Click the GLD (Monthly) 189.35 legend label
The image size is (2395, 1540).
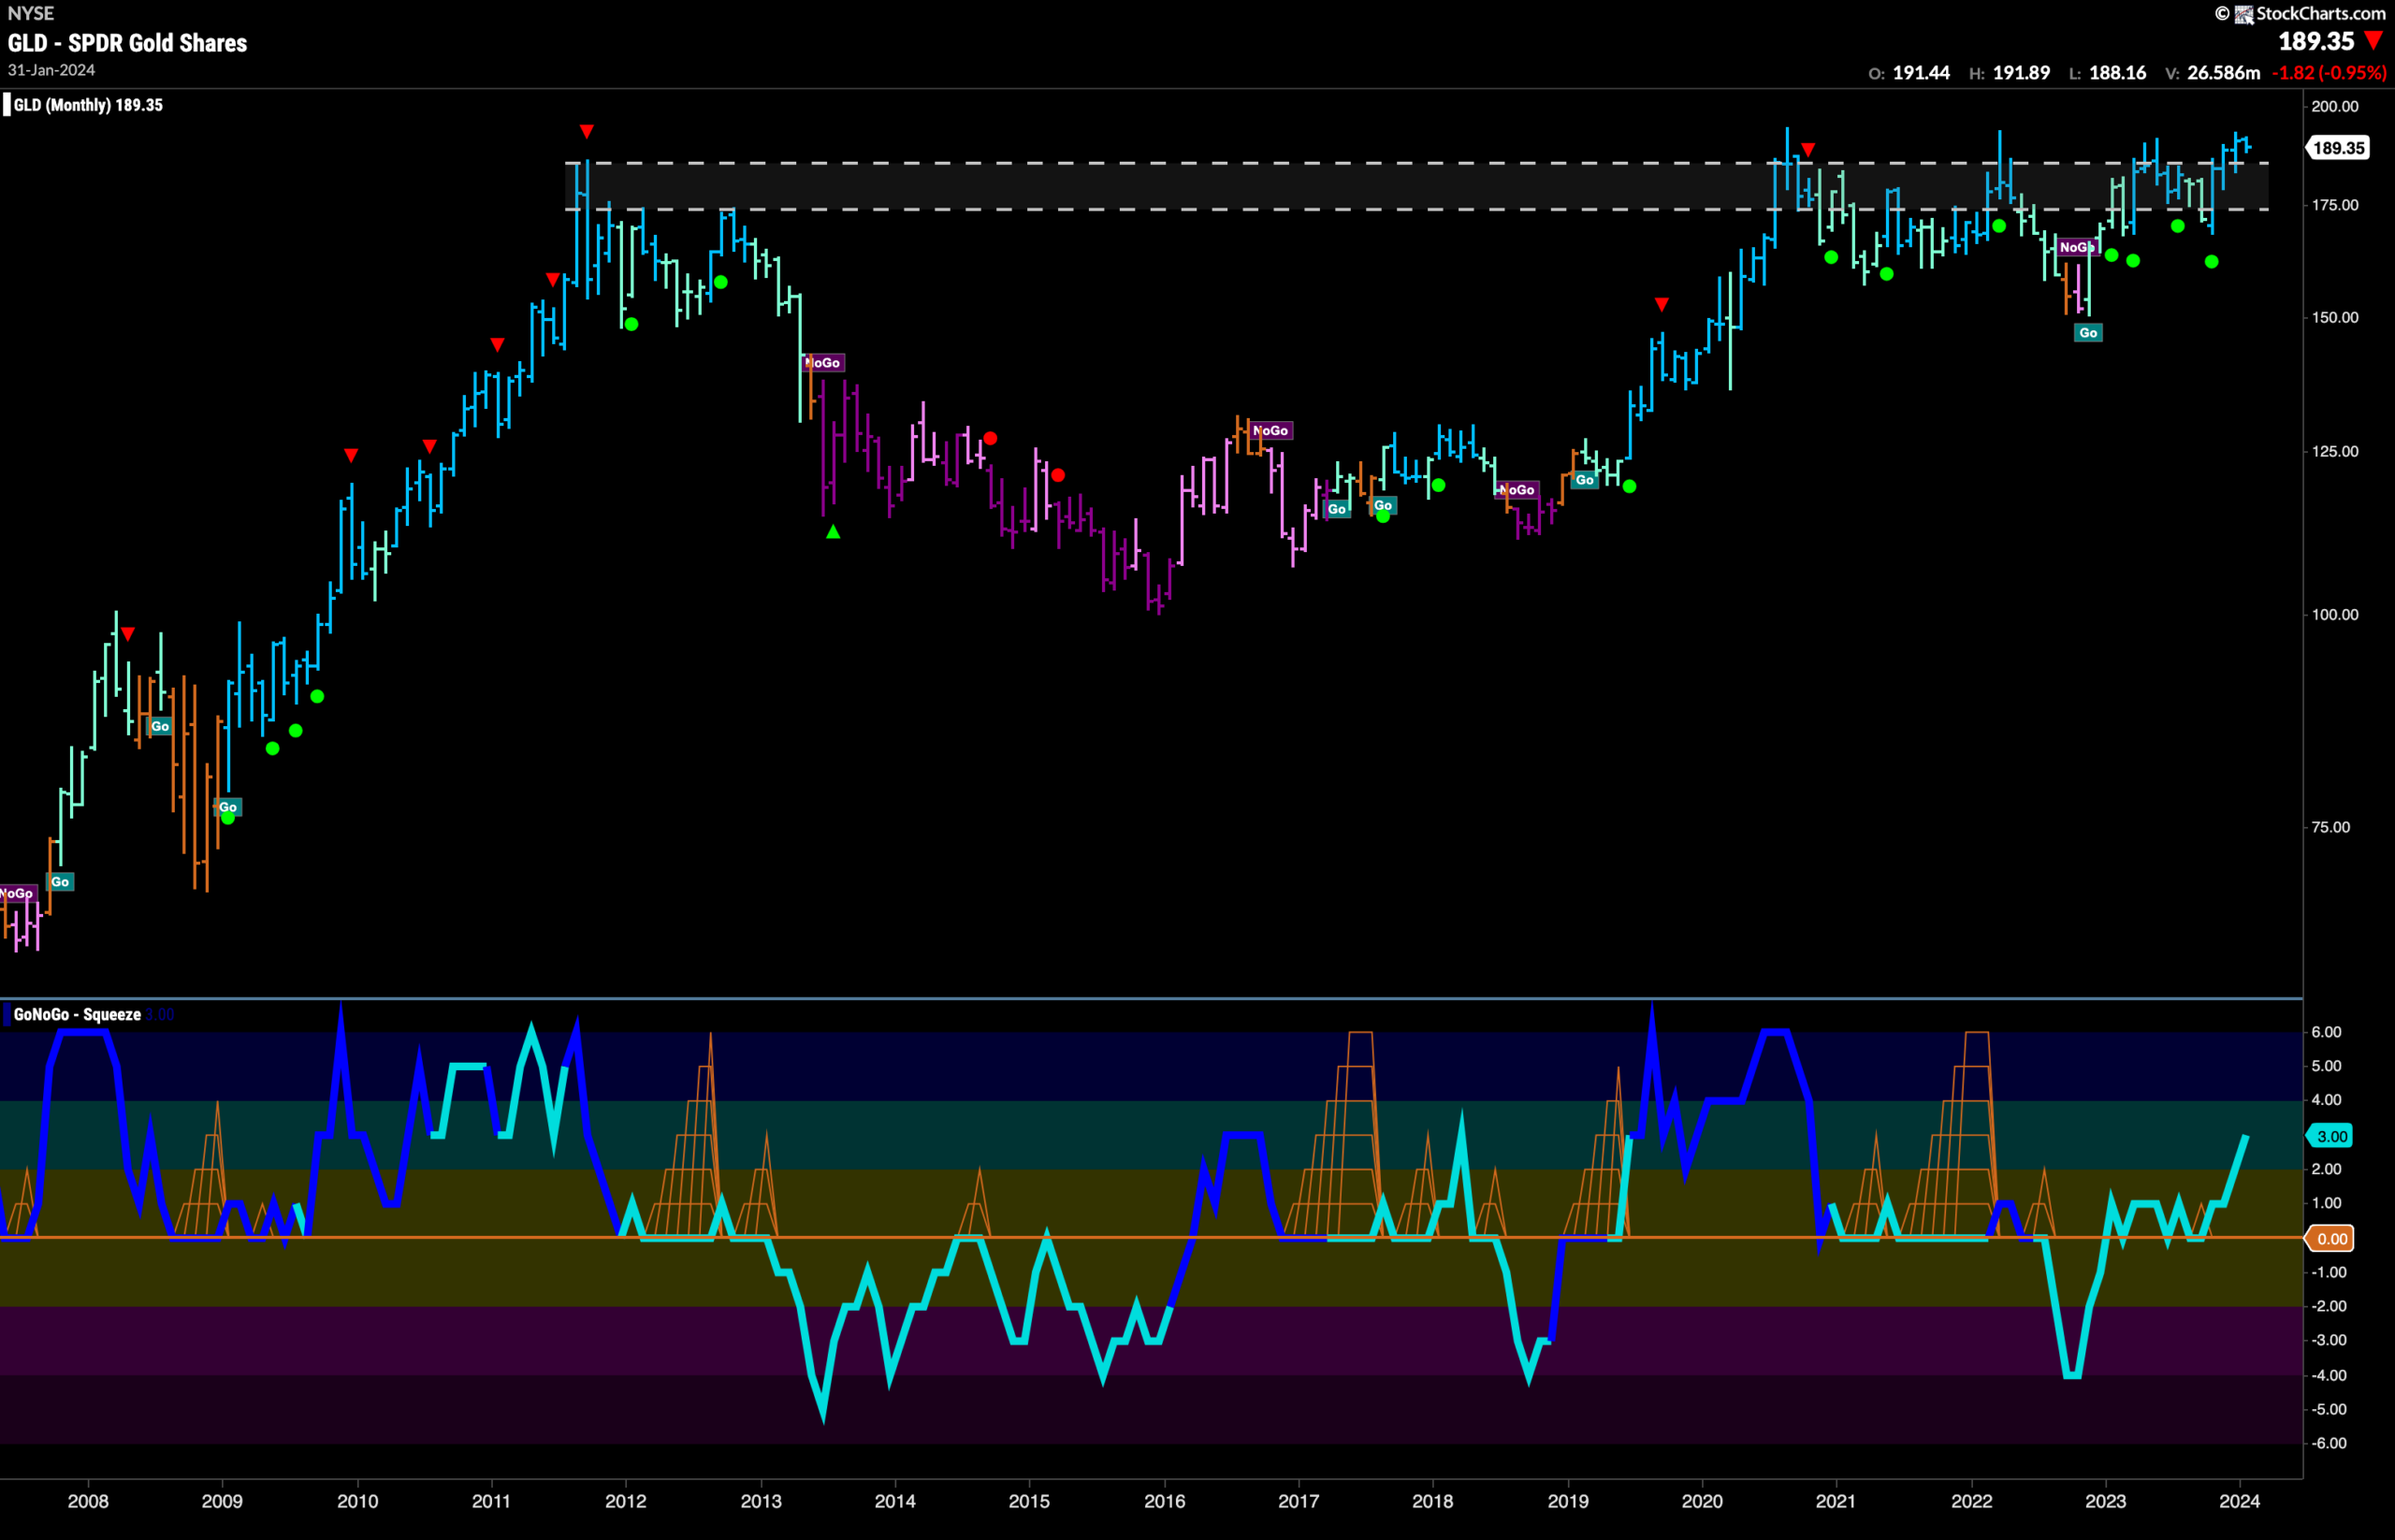coord(88,105)
